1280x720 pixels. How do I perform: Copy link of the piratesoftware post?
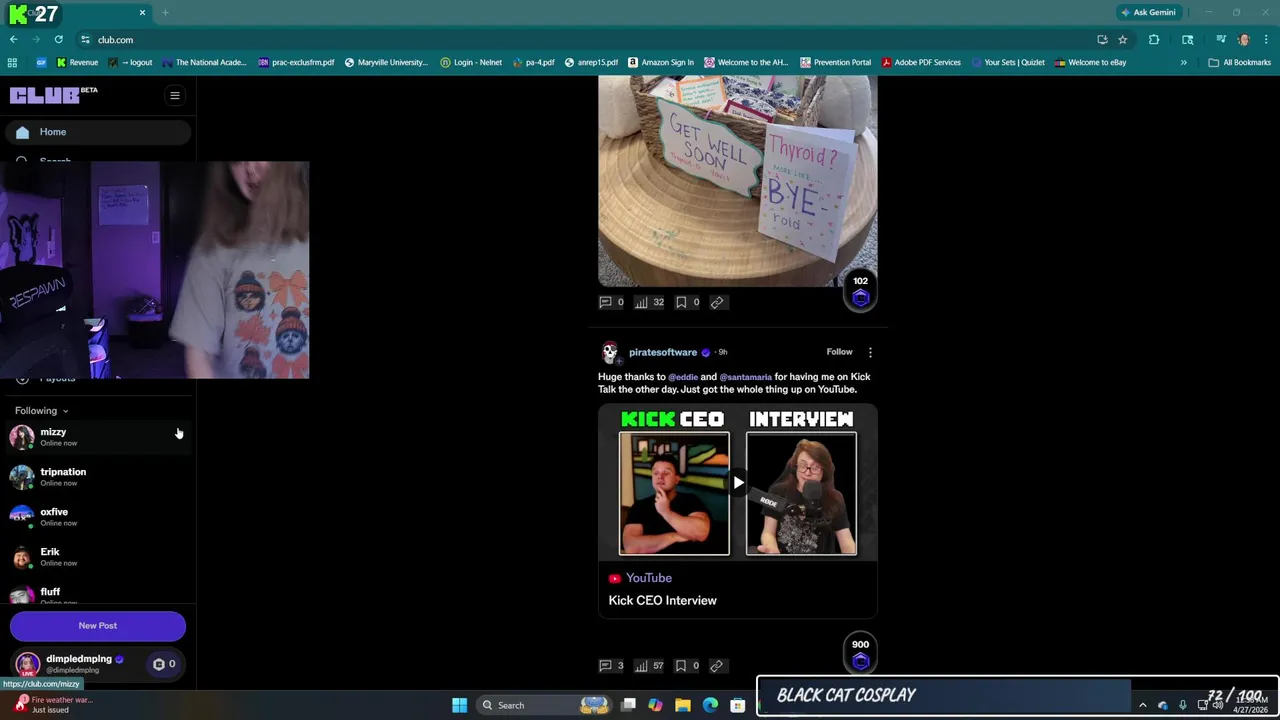click(717, 666)
